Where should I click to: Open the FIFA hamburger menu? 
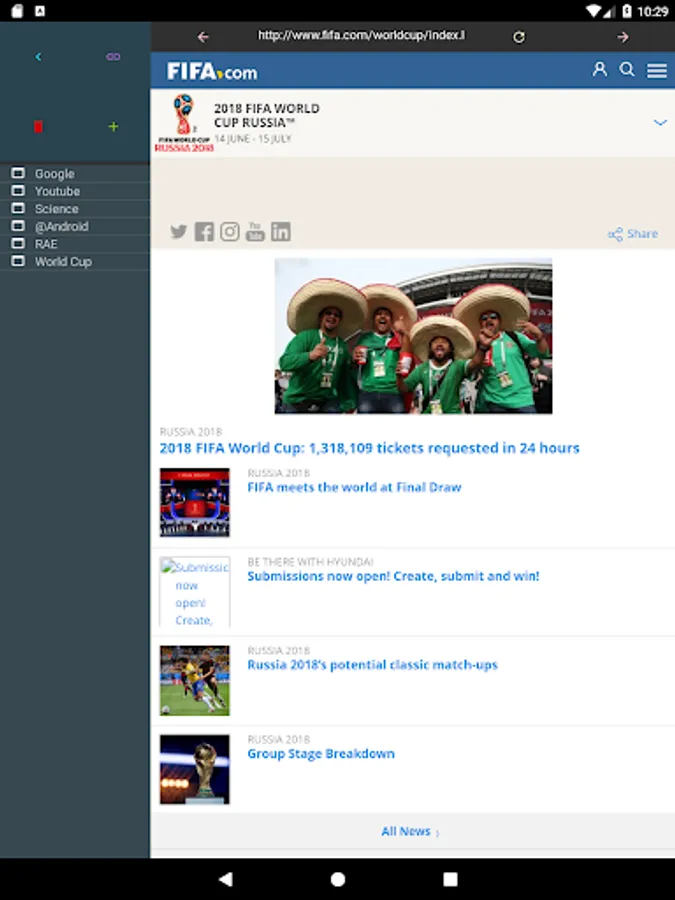(x=657, y=71)
